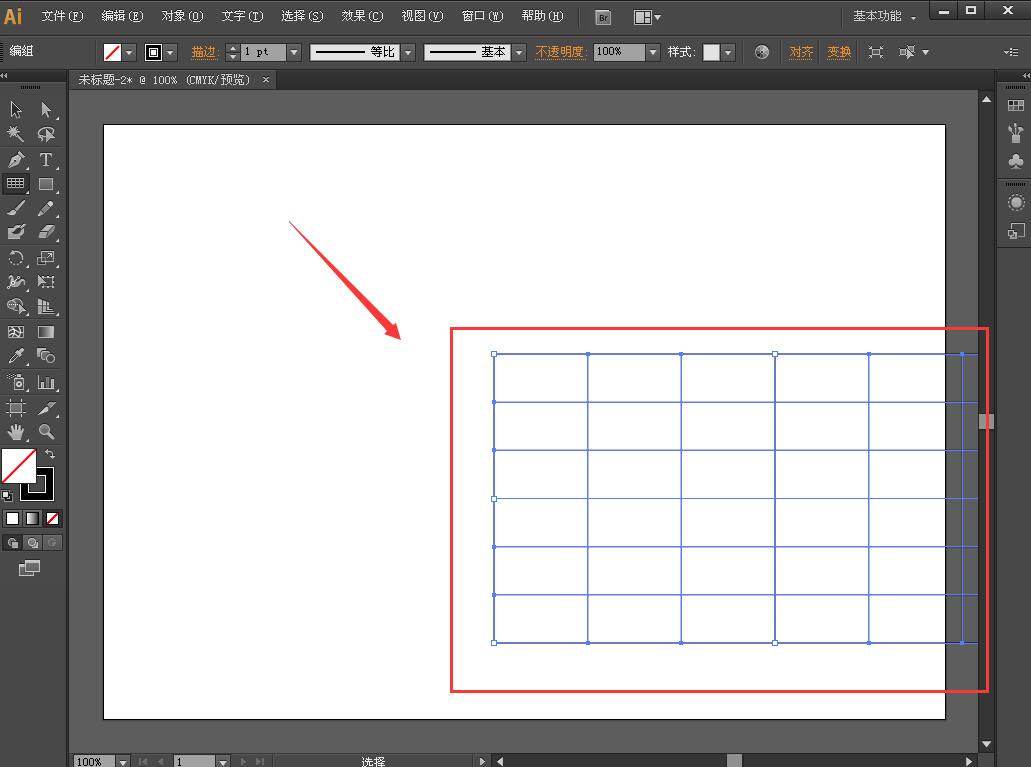Activate the Hand tool
The image size is (1031, 767).
[x=14, y=430]
